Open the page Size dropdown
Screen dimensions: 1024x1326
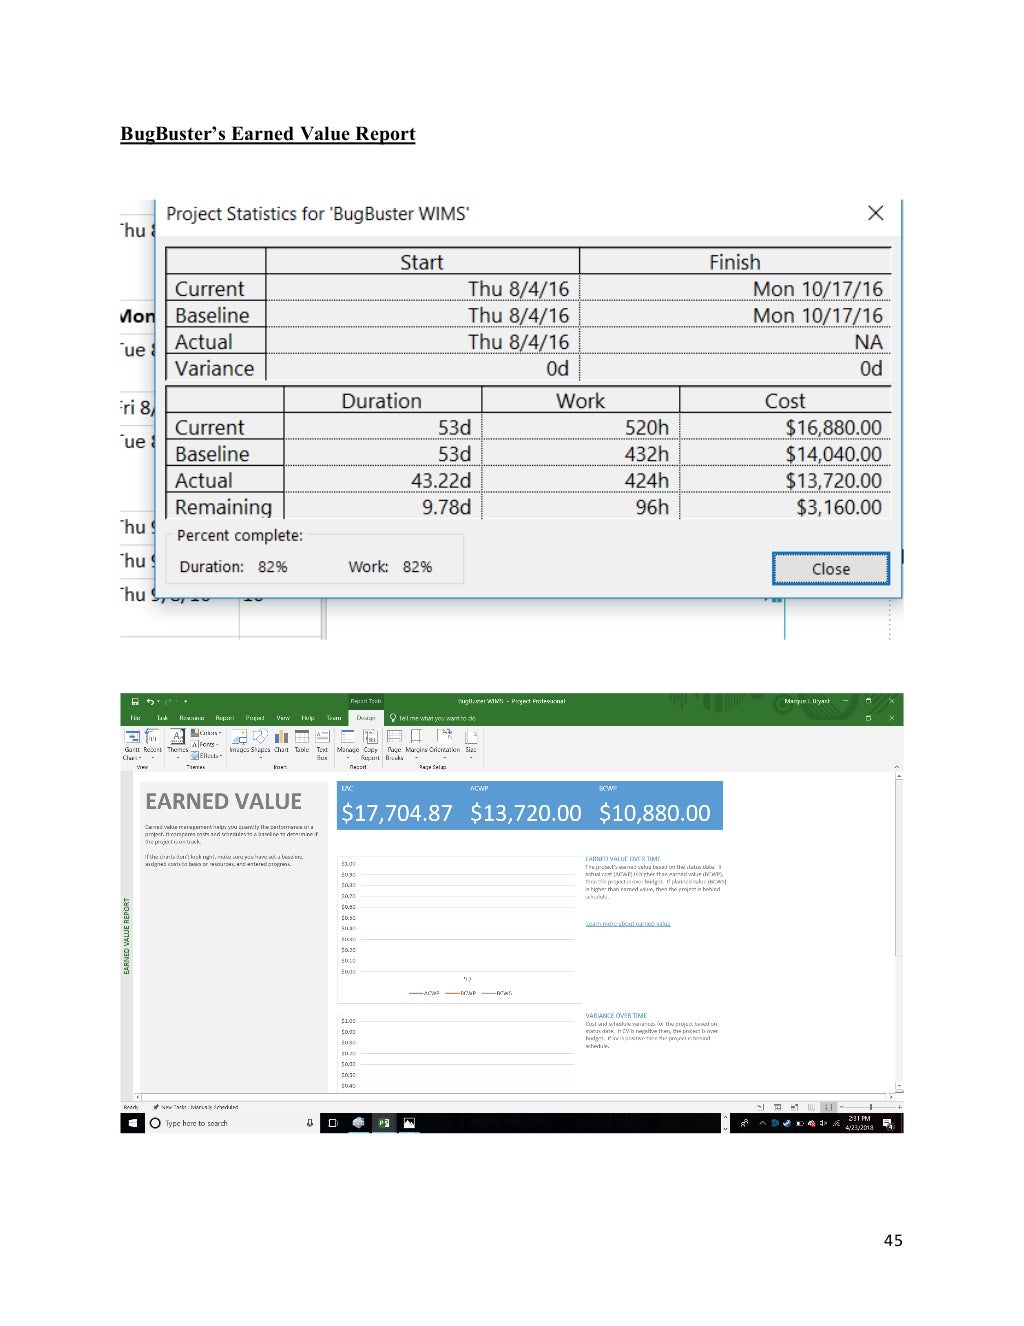(471, 743)
